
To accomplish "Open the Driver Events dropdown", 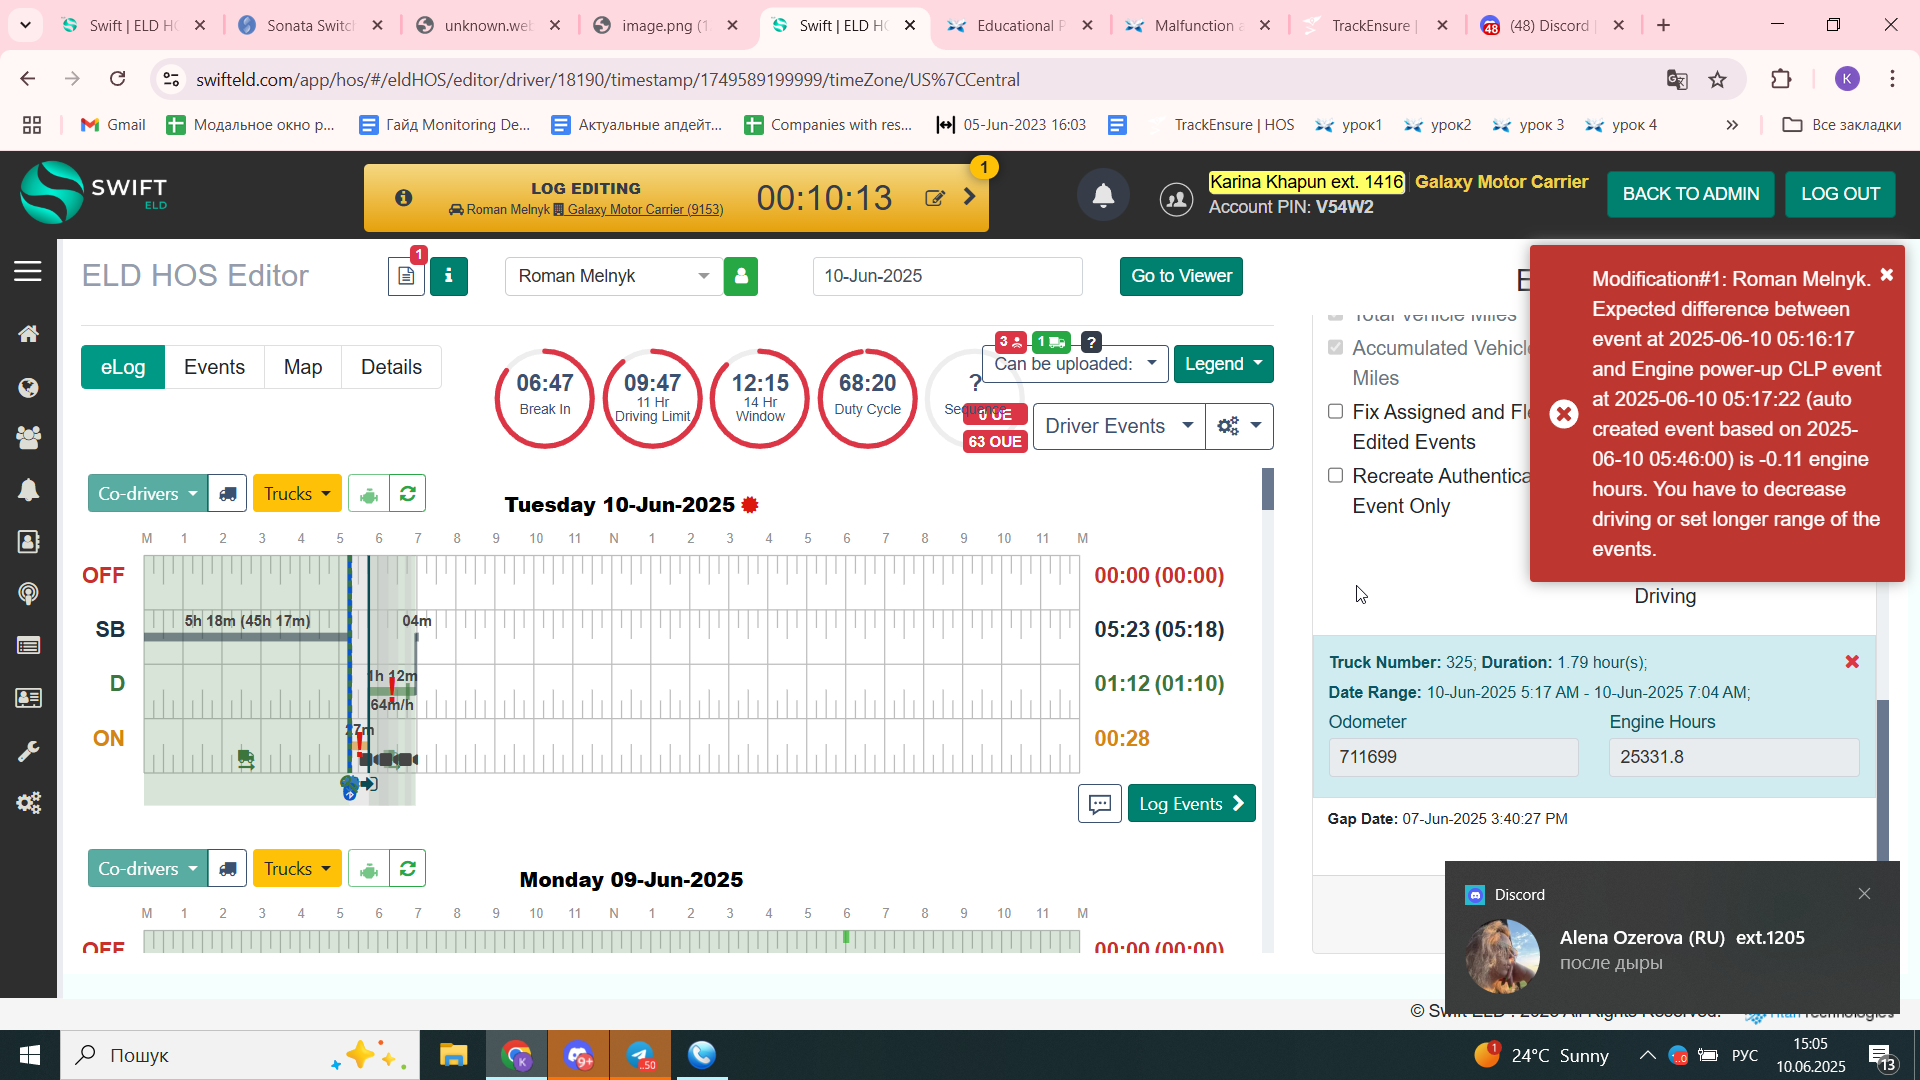I will coord(1118,427).
